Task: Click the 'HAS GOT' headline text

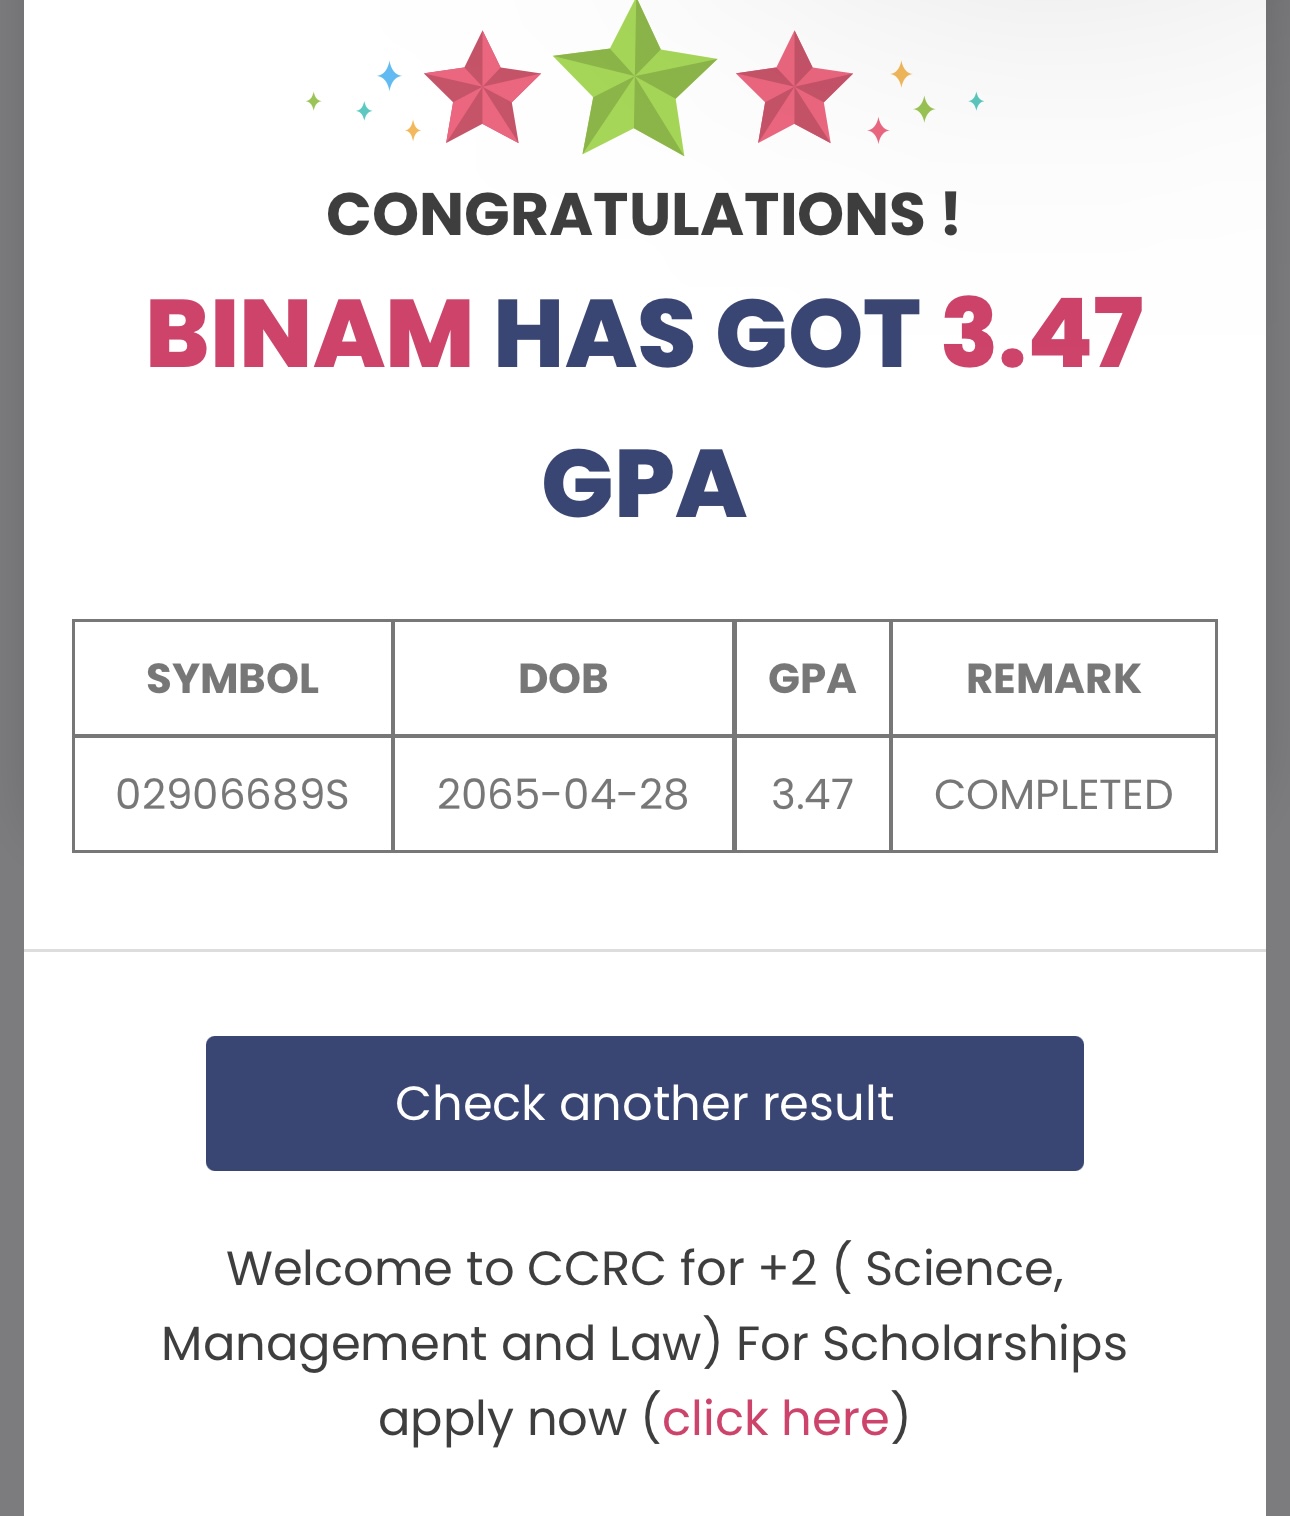Action: pyautogui.click(x=706, y=333)
